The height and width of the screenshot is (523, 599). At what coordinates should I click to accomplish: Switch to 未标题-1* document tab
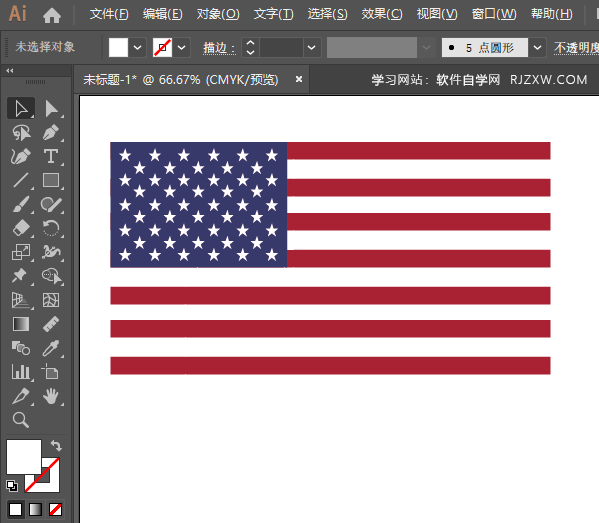181,80
